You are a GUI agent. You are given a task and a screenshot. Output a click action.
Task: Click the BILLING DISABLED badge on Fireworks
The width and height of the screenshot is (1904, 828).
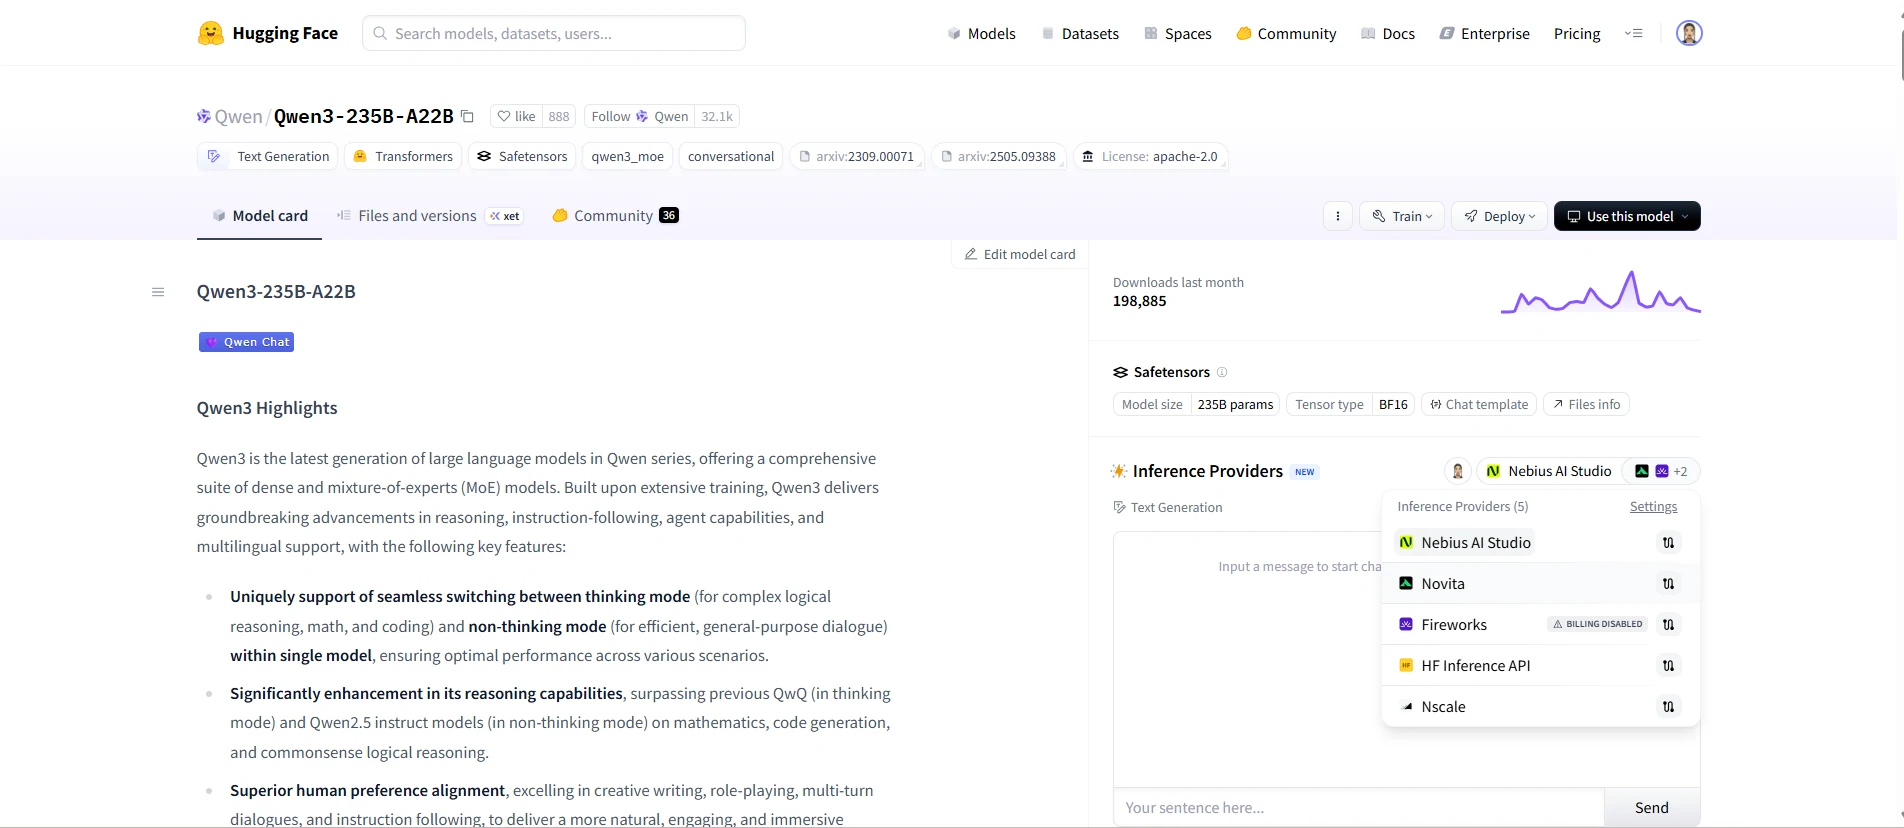1598,624
